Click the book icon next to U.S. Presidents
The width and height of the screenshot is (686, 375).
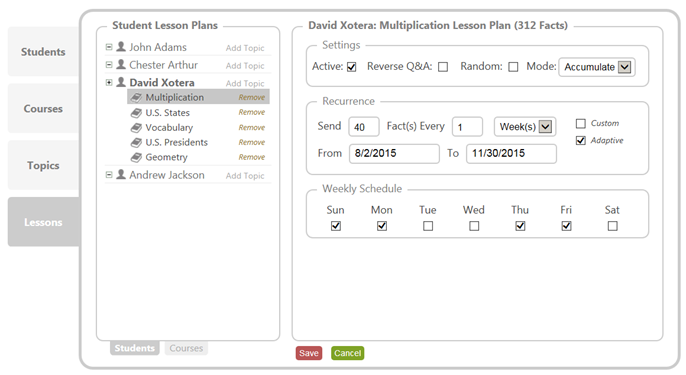tap(136, 142)
